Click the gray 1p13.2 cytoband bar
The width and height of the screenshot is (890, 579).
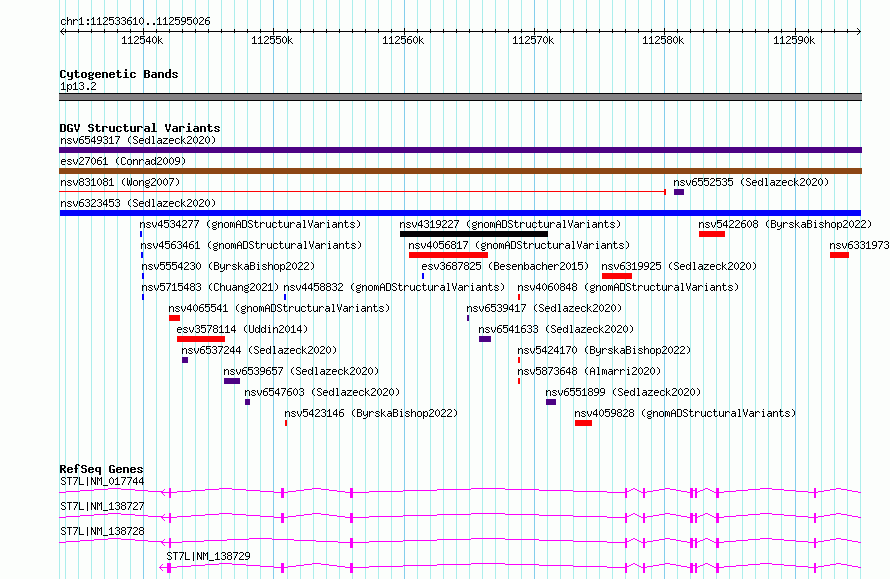point(460,97)
